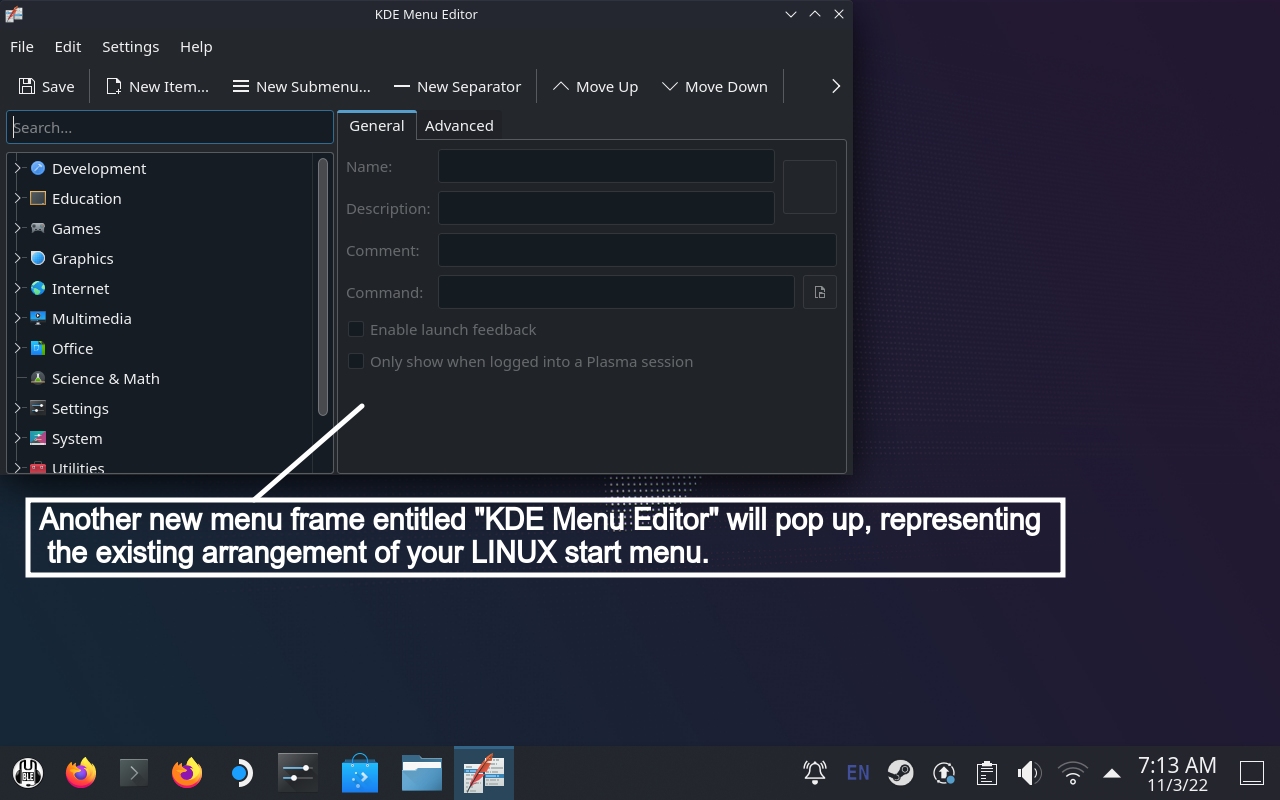Browse for command file button
Image resolution: width=1280 pixels, height=800 pixels.
(x=820, y=292)
